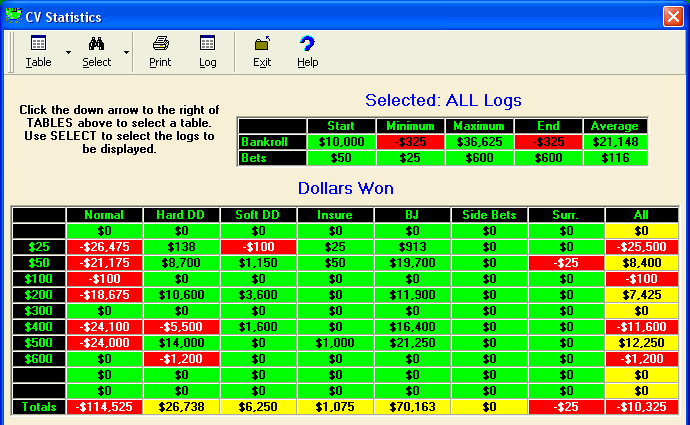Click the red Bankroll Minimum -$325 cell
The width and height of the screenshot is (690, 425).
coord(411,142)
